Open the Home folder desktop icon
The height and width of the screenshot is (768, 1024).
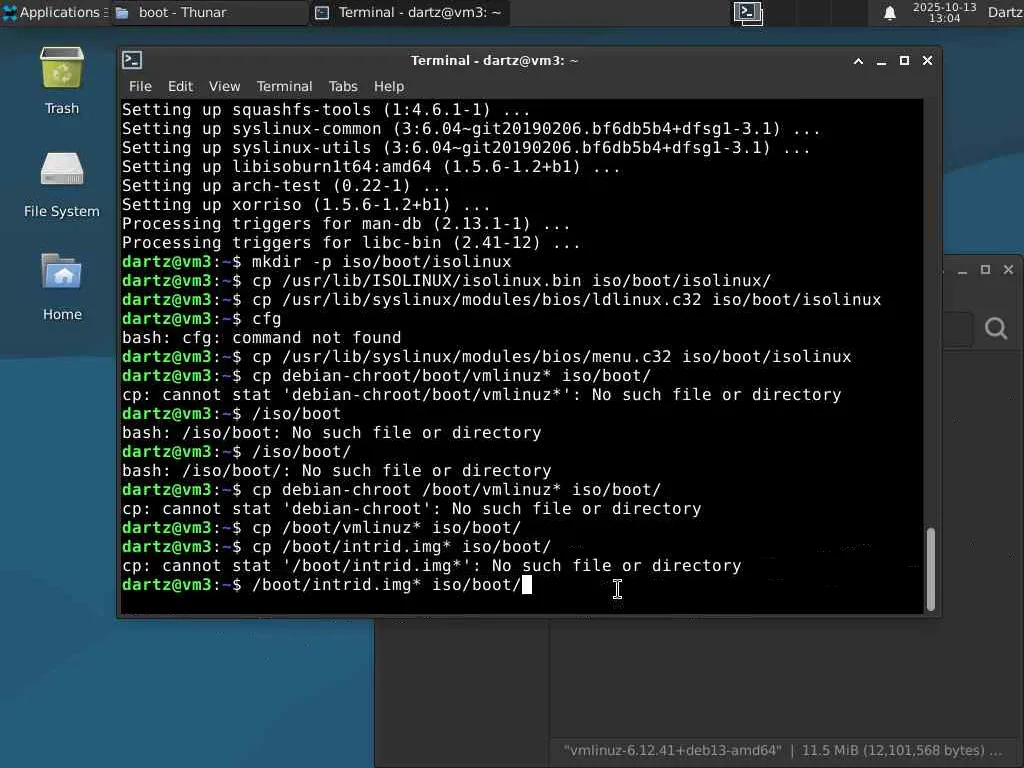[x=62, y=287]
